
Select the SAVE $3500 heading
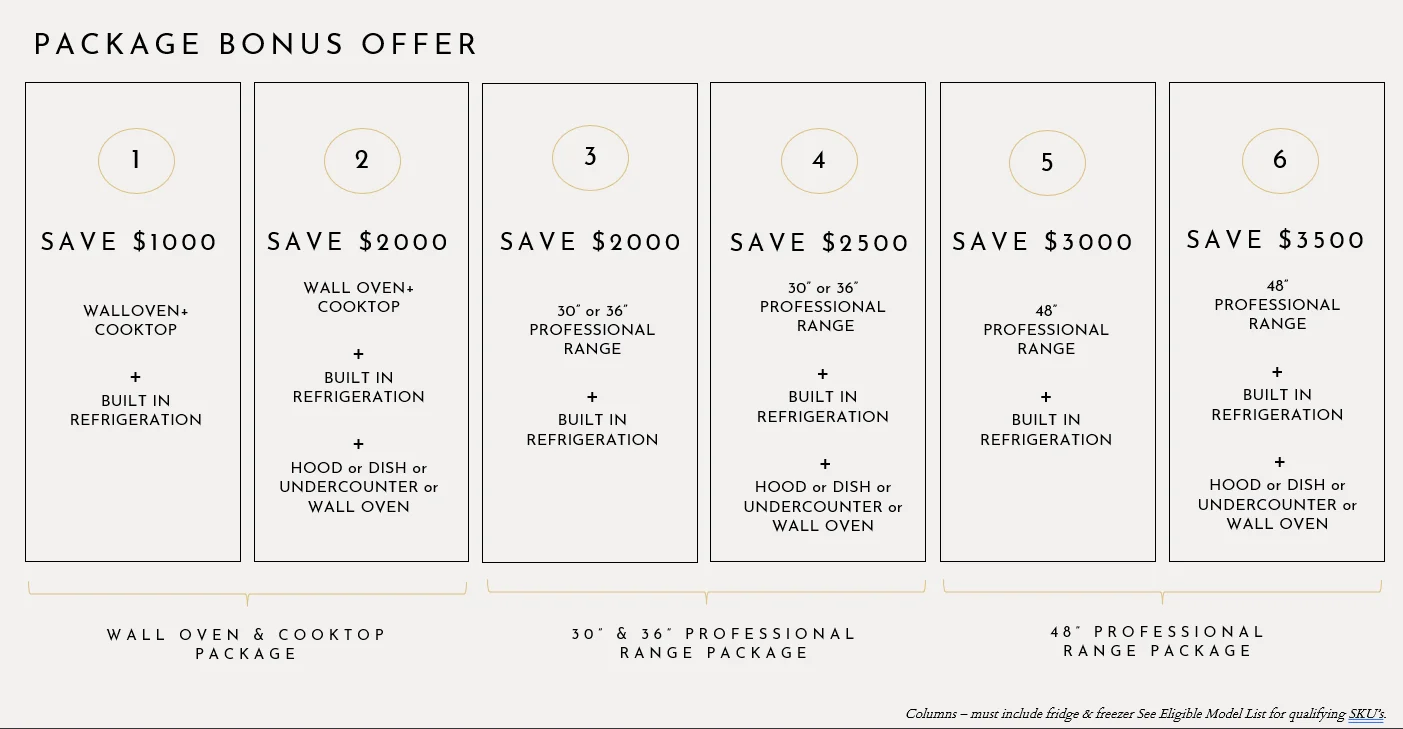click(x=1276, y=240)
